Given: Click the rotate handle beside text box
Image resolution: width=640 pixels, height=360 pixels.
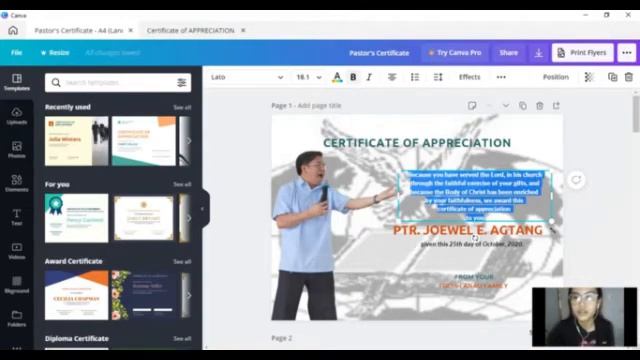Looking at the screenshot, I should [576, 180].
